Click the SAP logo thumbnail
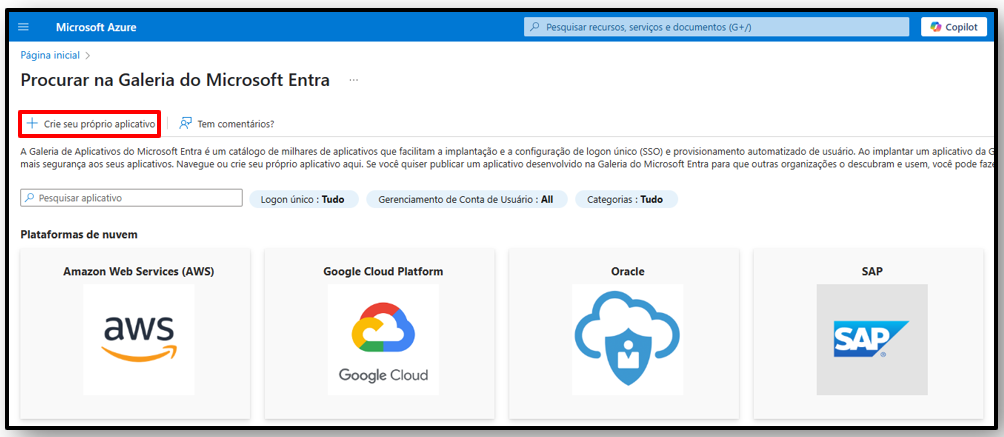The width and height of the screenshot is (1004, 437). (x=872, y=339)
